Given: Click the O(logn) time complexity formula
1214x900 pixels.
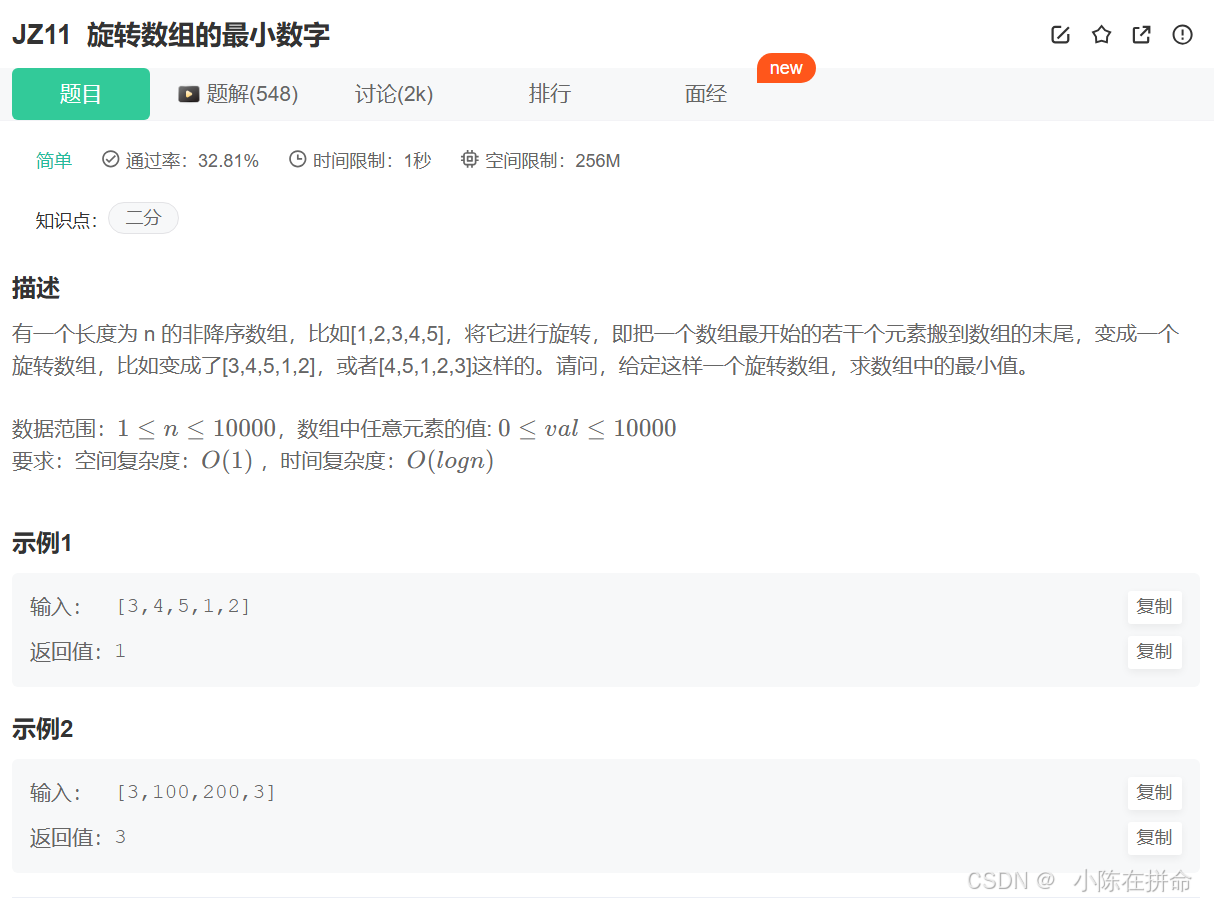Looking at the screenshot, I should click(x=450, y=461).
